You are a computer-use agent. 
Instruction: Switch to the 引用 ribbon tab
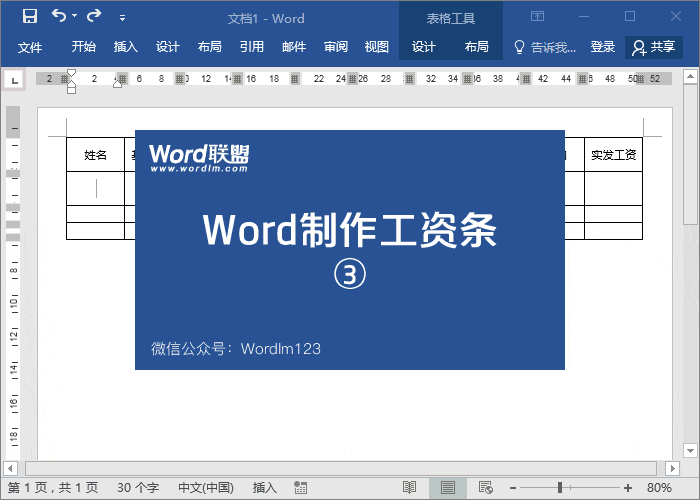pyautogui.click(x=251, y=47)
